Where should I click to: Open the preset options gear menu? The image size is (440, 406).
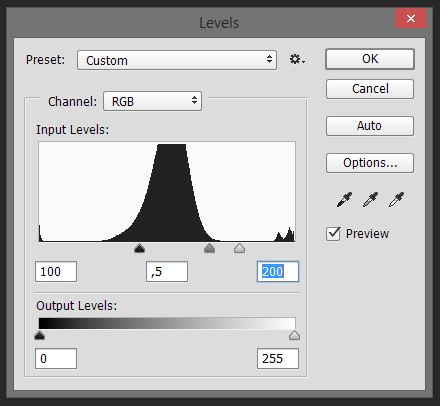[x=297, y=60]
